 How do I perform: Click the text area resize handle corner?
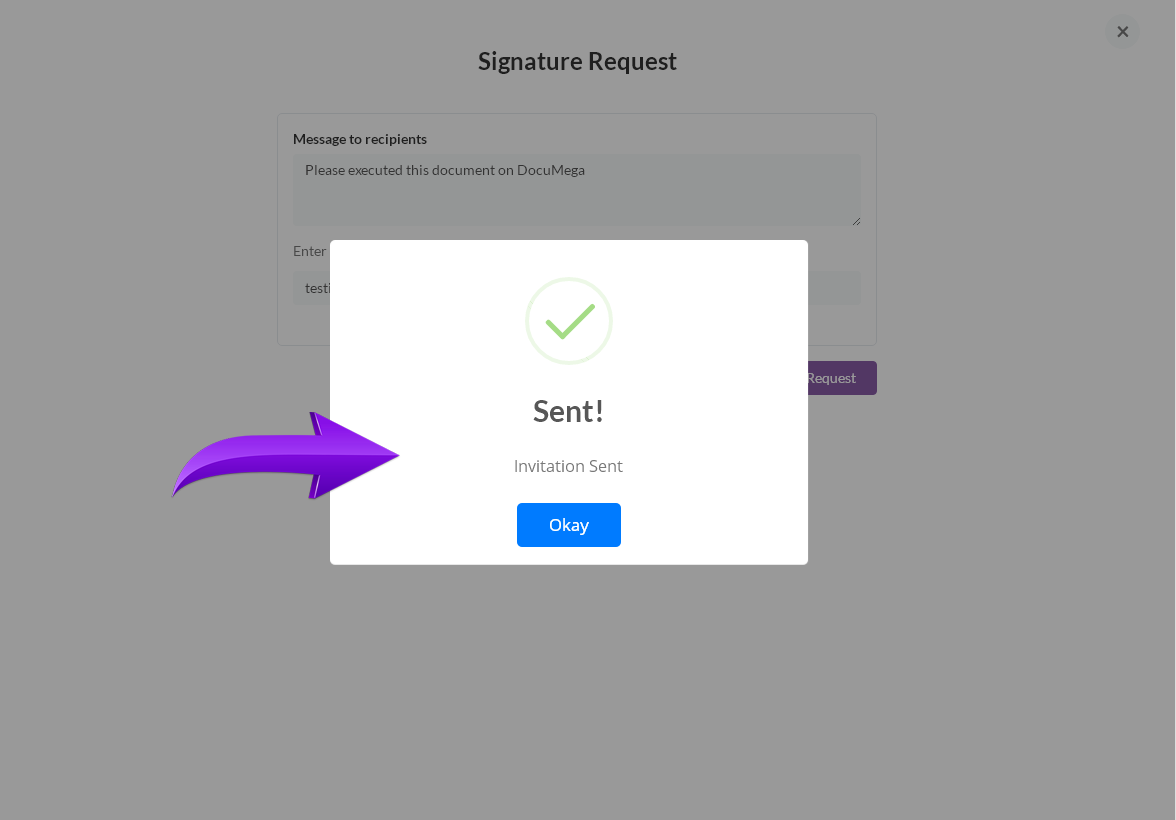(856, 221)
